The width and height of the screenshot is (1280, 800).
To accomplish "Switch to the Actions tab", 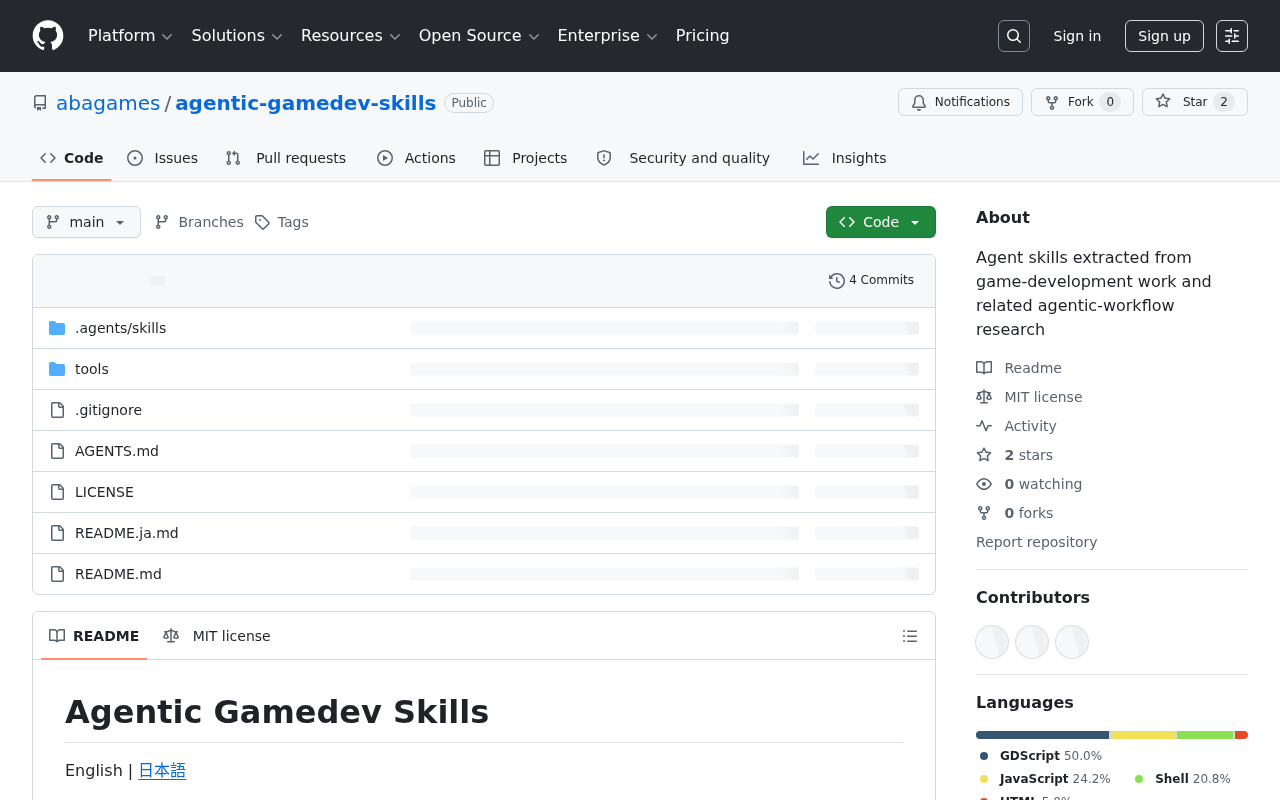I will (x=416, y=158).
